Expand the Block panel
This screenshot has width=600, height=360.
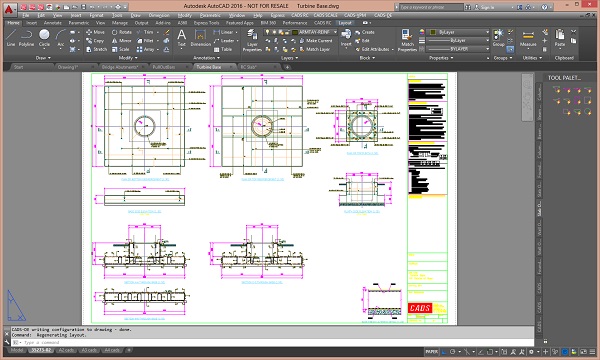point(367,58)
